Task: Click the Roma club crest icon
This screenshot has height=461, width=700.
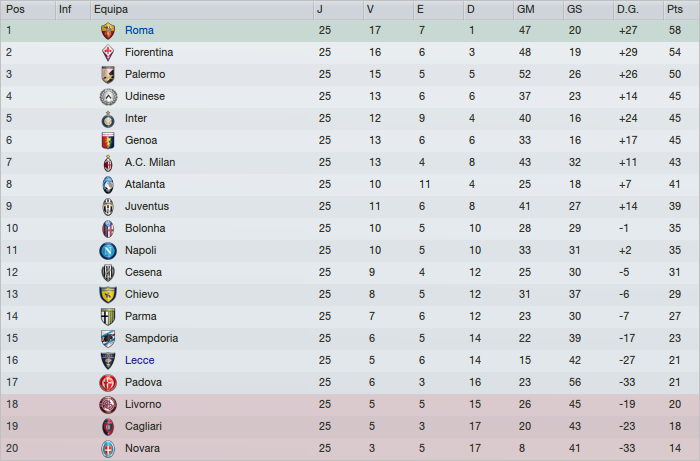Action: tap(108, 30)
